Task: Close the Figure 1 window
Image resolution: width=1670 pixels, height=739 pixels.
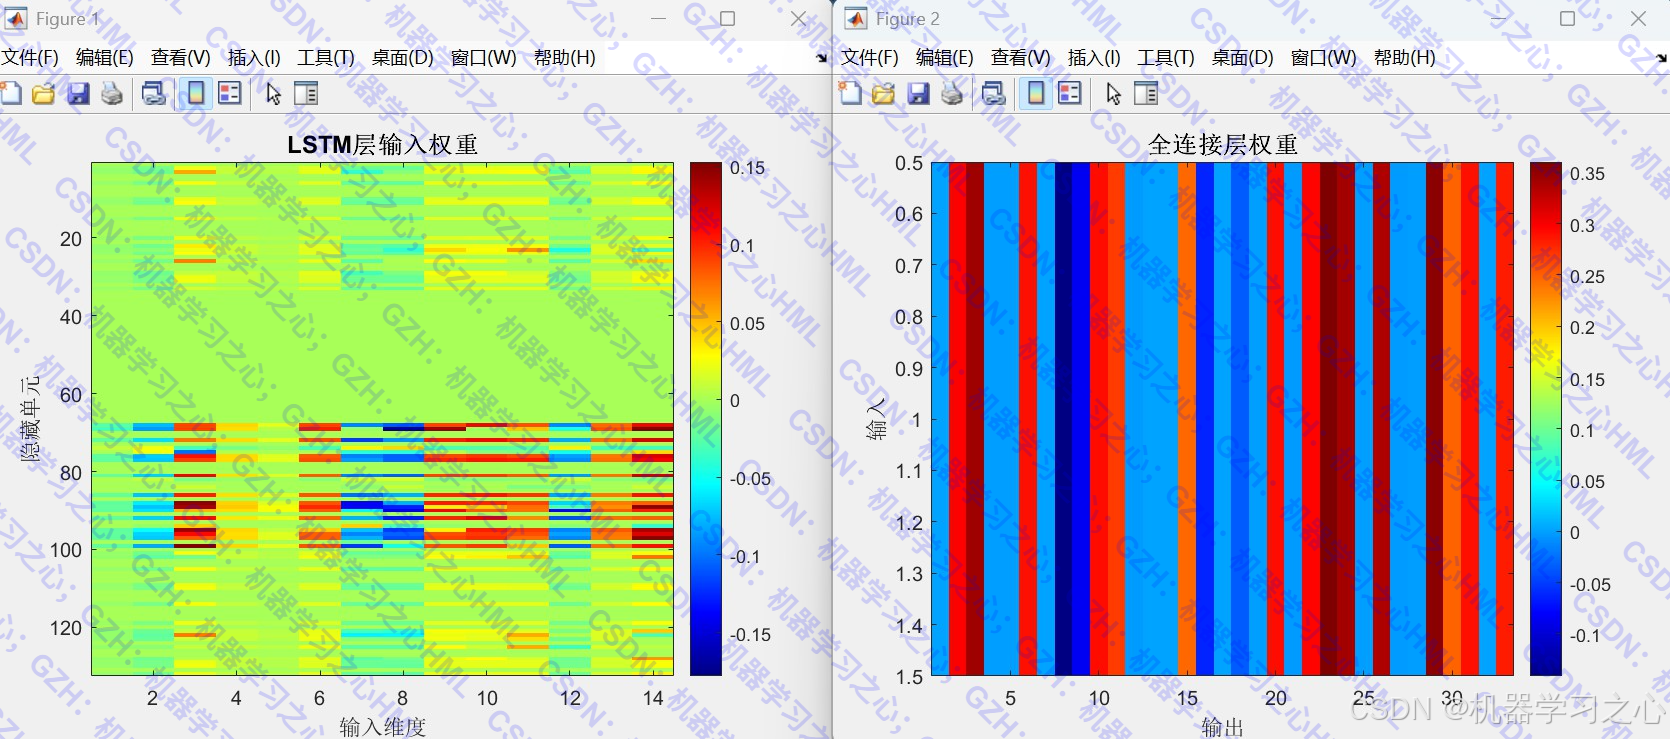Action: coord(798,19)
